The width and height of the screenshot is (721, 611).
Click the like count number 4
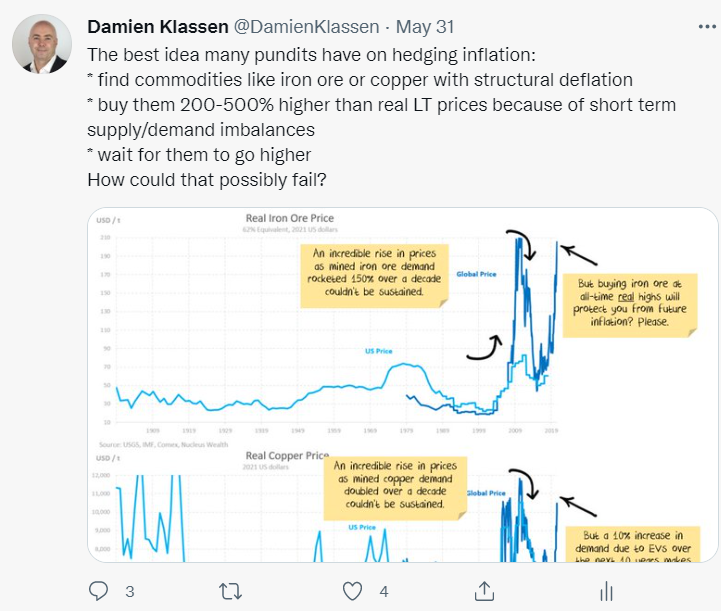383,591
